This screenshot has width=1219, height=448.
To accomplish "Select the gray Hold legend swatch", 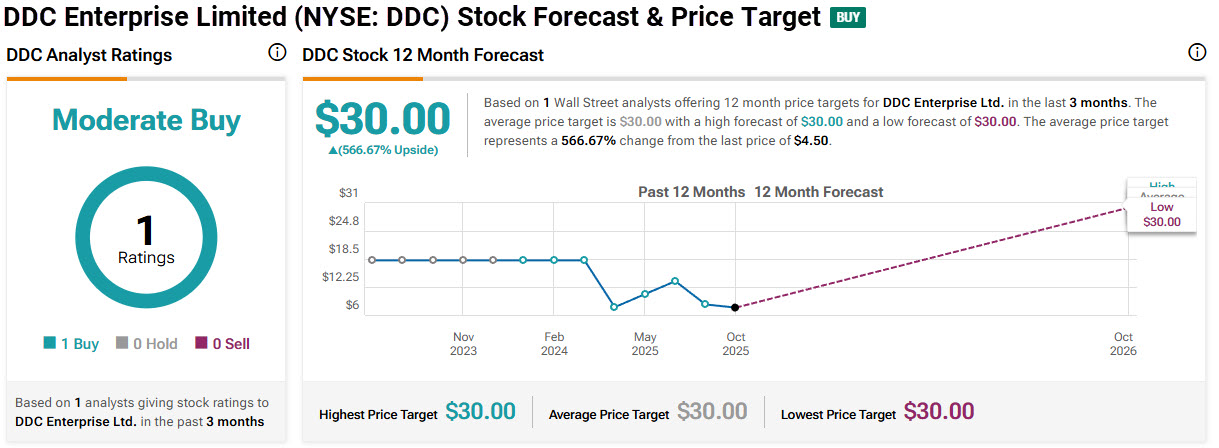I will [x=122, y=344].
